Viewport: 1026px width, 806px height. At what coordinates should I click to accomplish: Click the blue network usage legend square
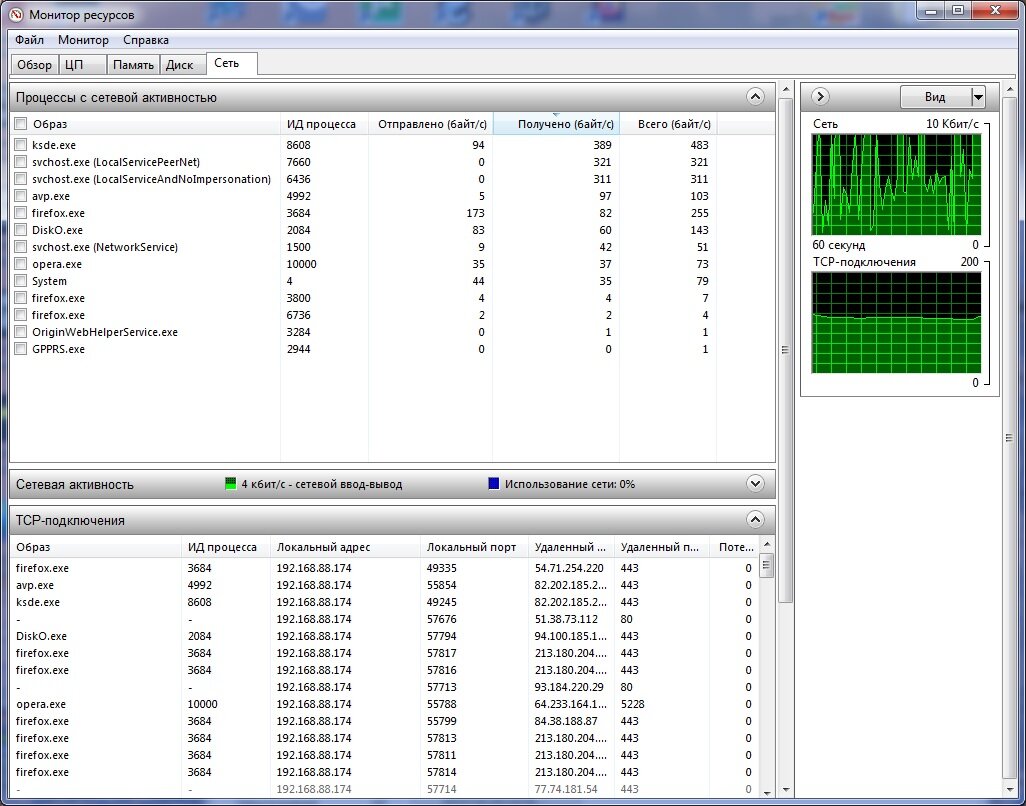494,484
